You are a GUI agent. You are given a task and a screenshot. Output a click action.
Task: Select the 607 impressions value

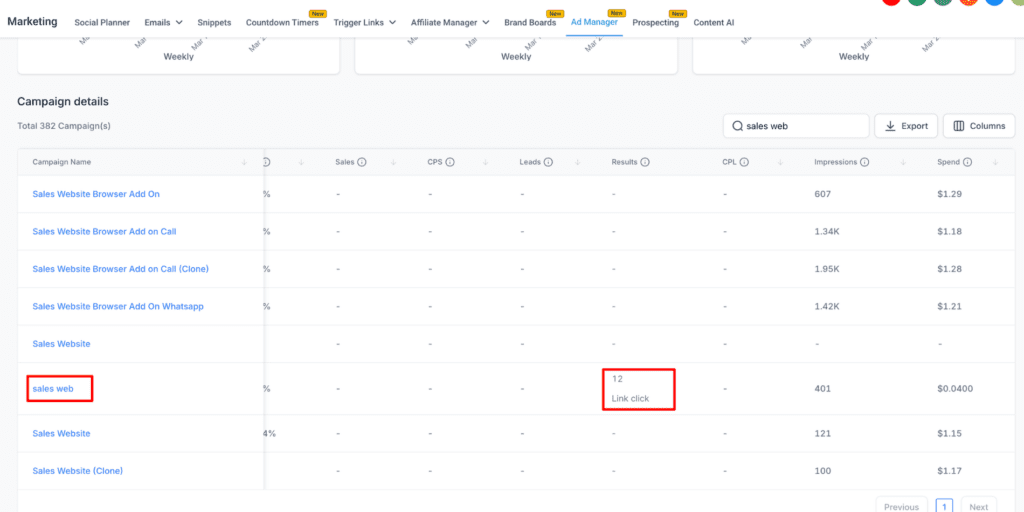(x=822, y=194)
